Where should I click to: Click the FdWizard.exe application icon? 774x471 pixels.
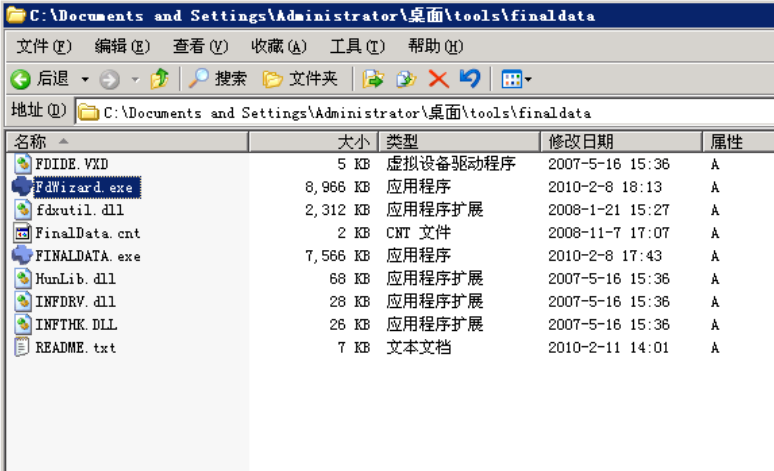click(22, 187)
